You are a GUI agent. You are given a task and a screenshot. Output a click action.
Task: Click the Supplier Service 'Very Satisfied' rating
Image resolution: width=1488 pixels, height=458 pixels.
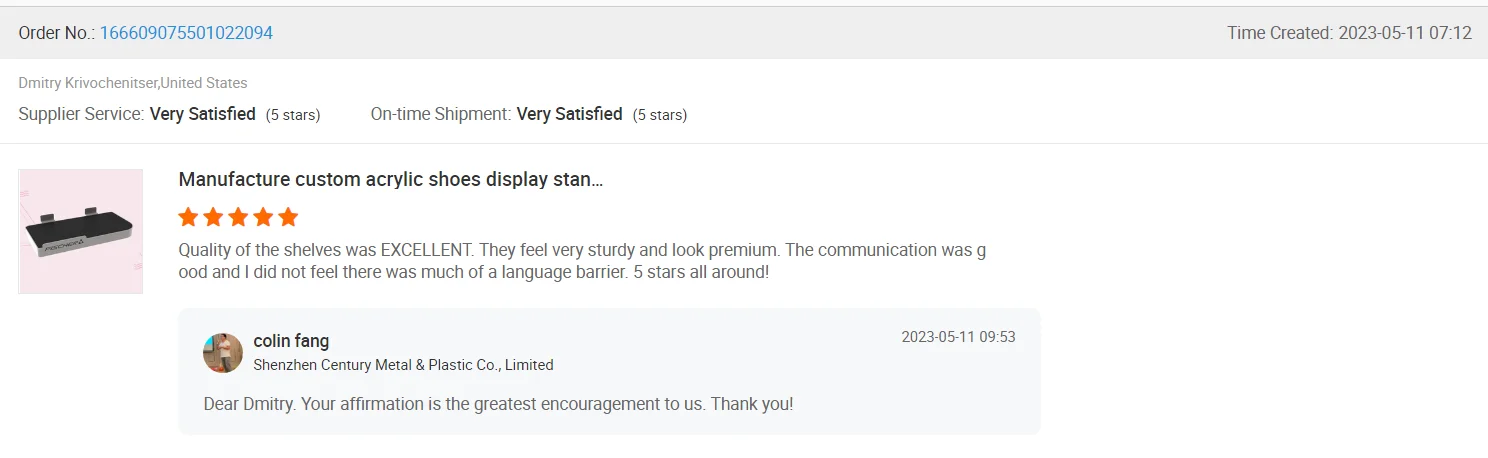[203, 114]
